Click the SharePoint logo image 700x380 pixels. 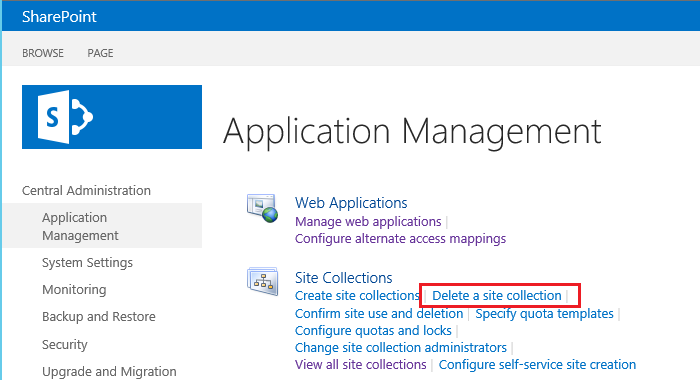(112, 117)
